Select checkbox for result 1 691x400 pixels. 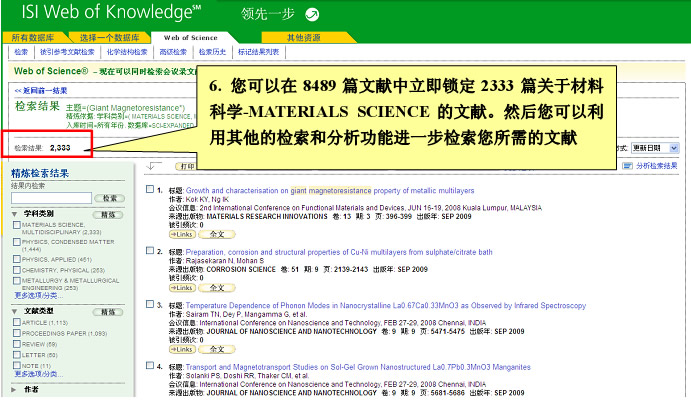pyautogui.click(x=150, y=189)
